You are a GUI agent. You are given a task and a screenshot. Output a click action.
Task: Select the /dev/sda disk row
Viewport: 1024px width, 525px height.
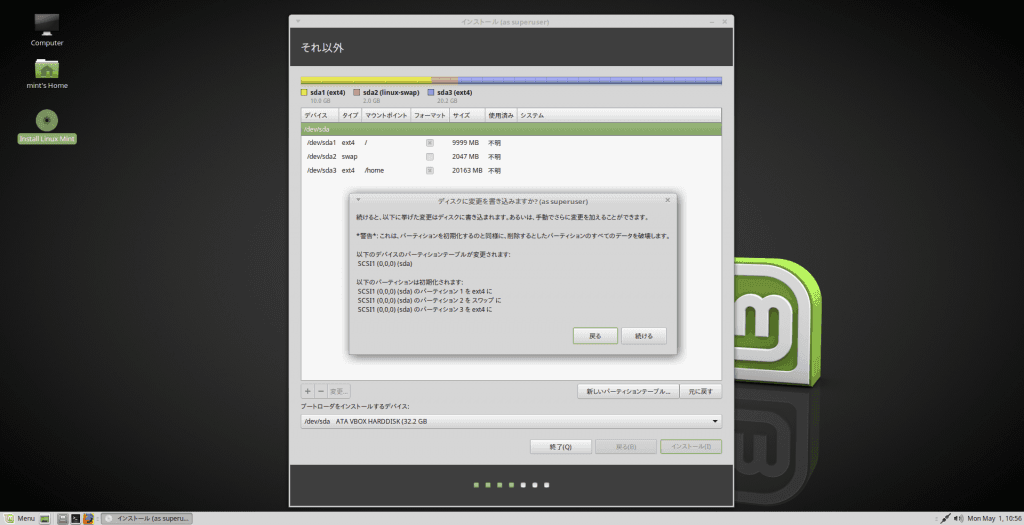(511, 129)
